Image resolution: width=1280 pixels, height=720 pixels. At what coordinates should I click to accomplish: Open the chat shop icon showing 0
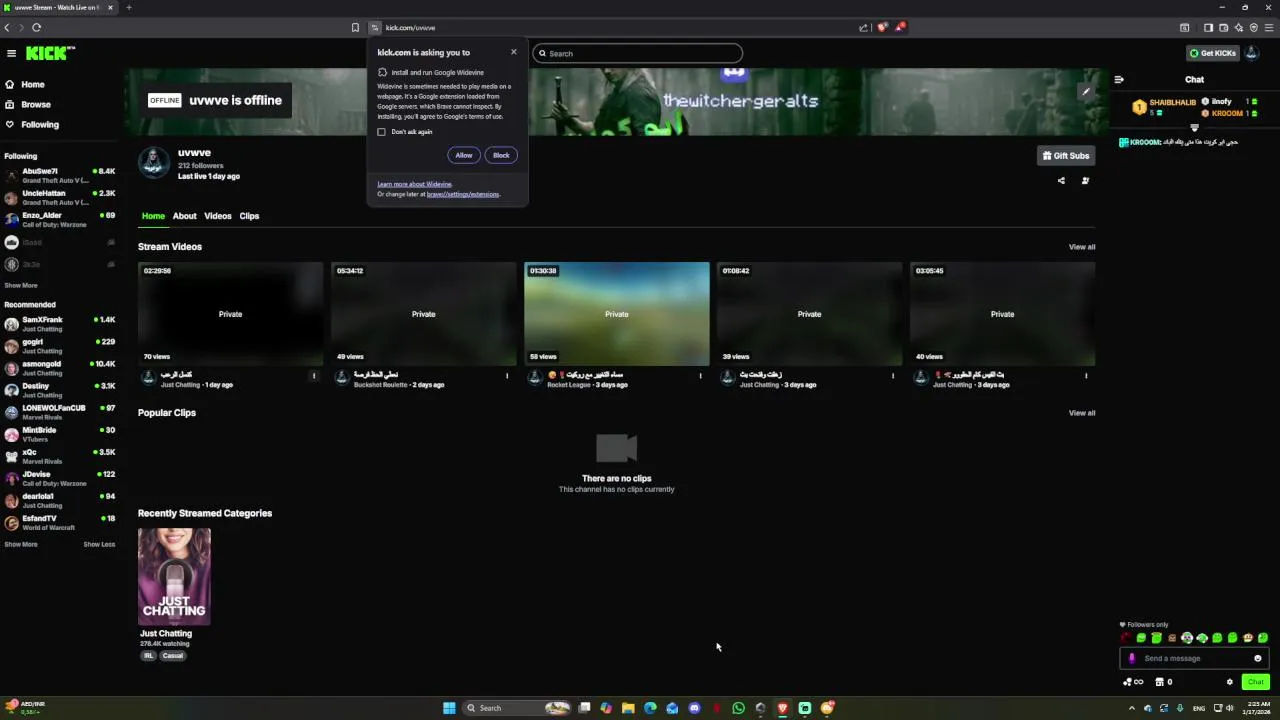coord(1163,682)
